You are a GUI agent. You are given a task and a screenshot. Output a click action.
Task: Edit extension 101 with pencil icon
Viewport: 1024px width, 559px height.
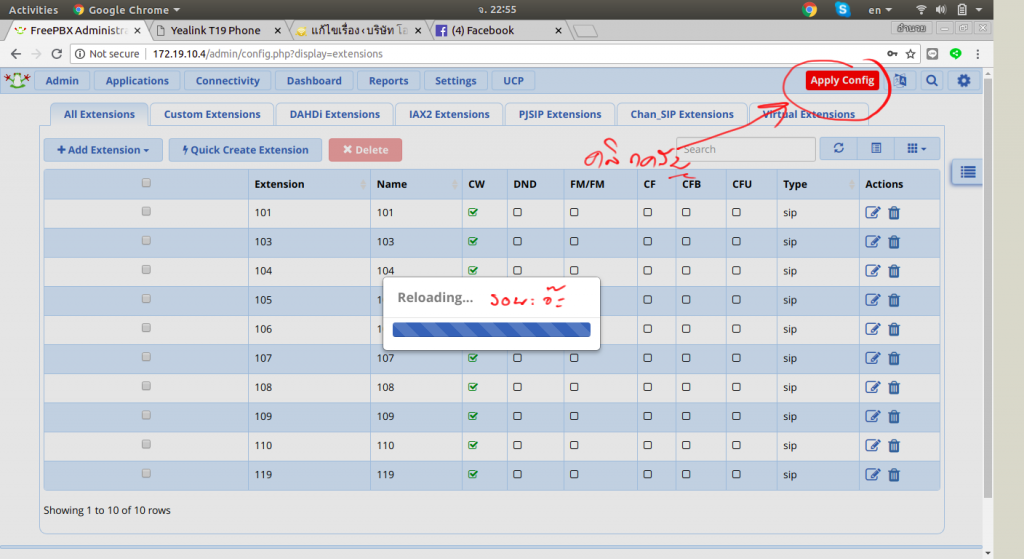[872, 212]
